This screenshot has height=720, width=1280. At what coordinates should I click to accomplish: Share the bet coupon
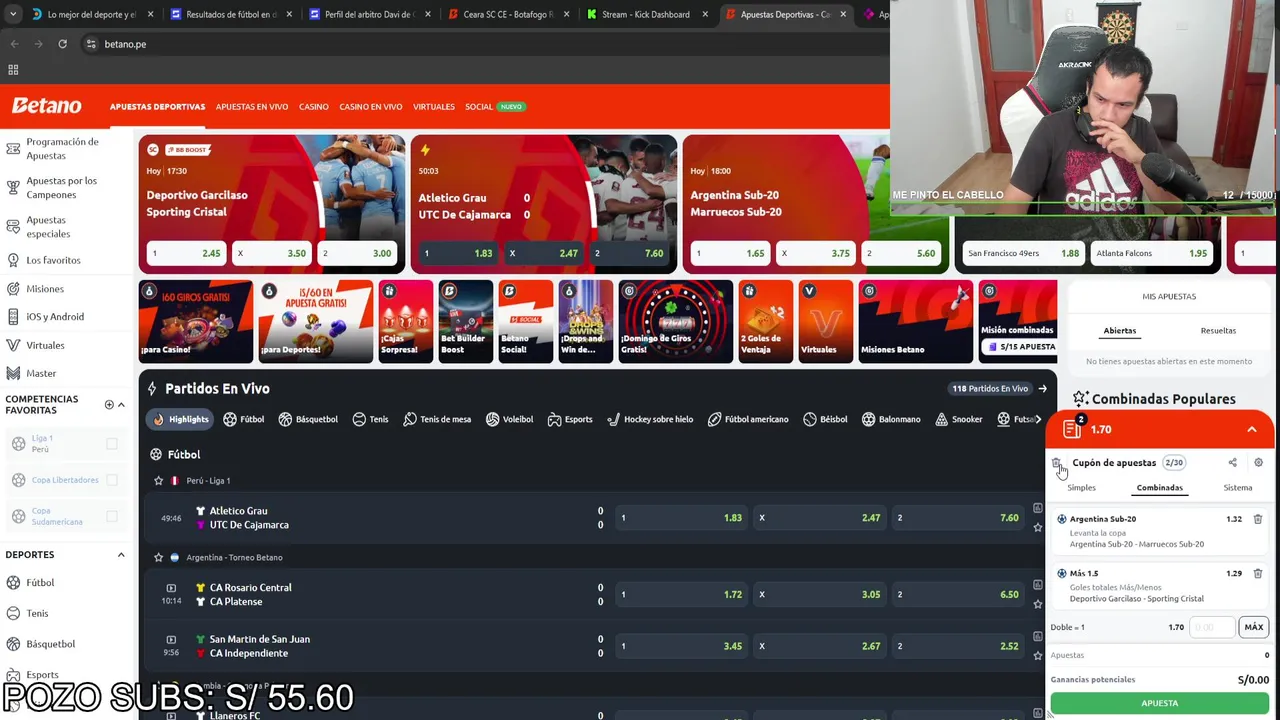[1232, 463]
